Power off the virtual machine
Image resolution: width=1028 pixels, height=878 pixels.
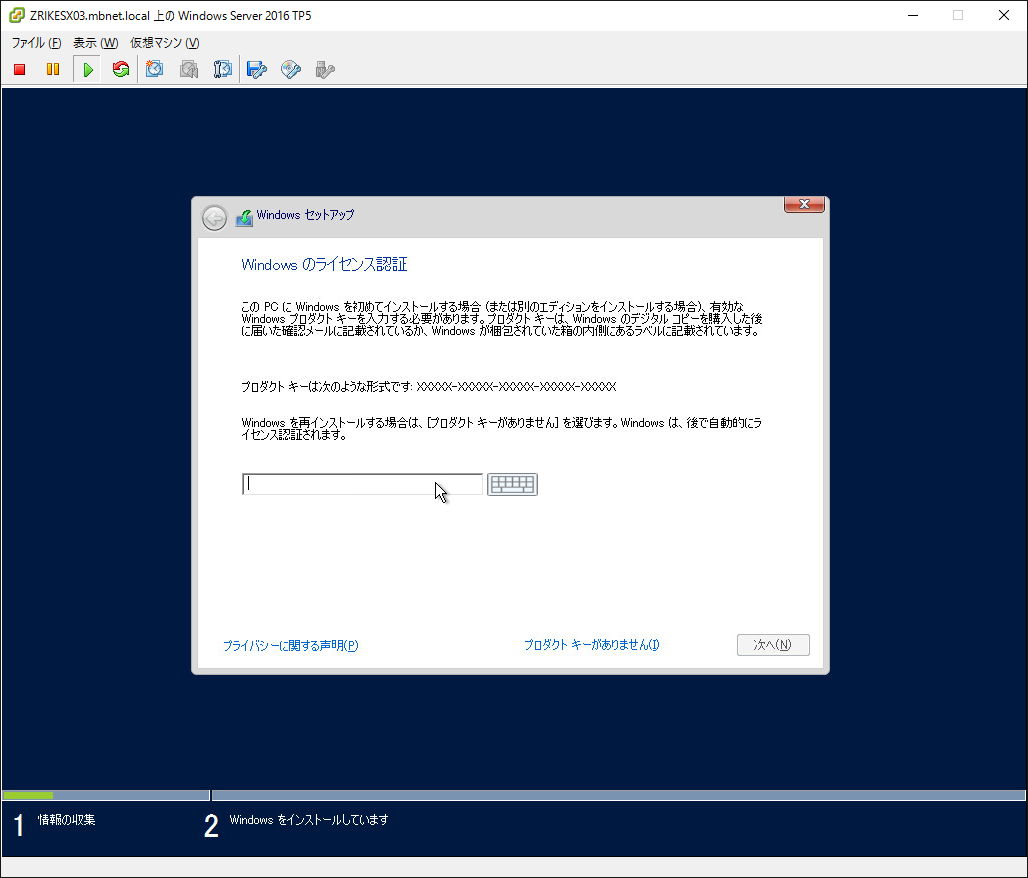pyautogui.click(x=18, y=69)
